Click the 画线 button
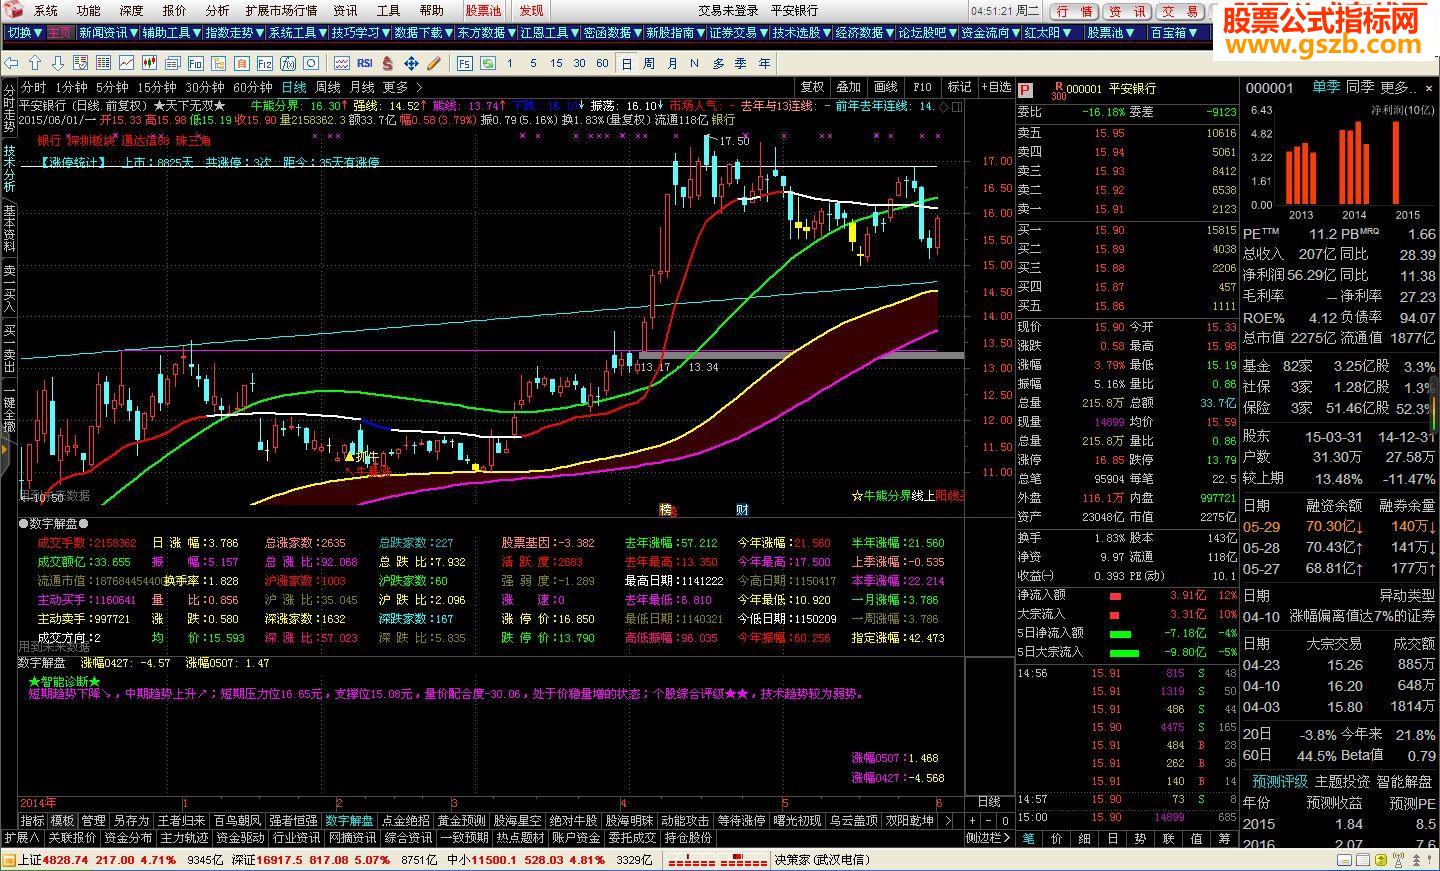 [x=886, y=87]
